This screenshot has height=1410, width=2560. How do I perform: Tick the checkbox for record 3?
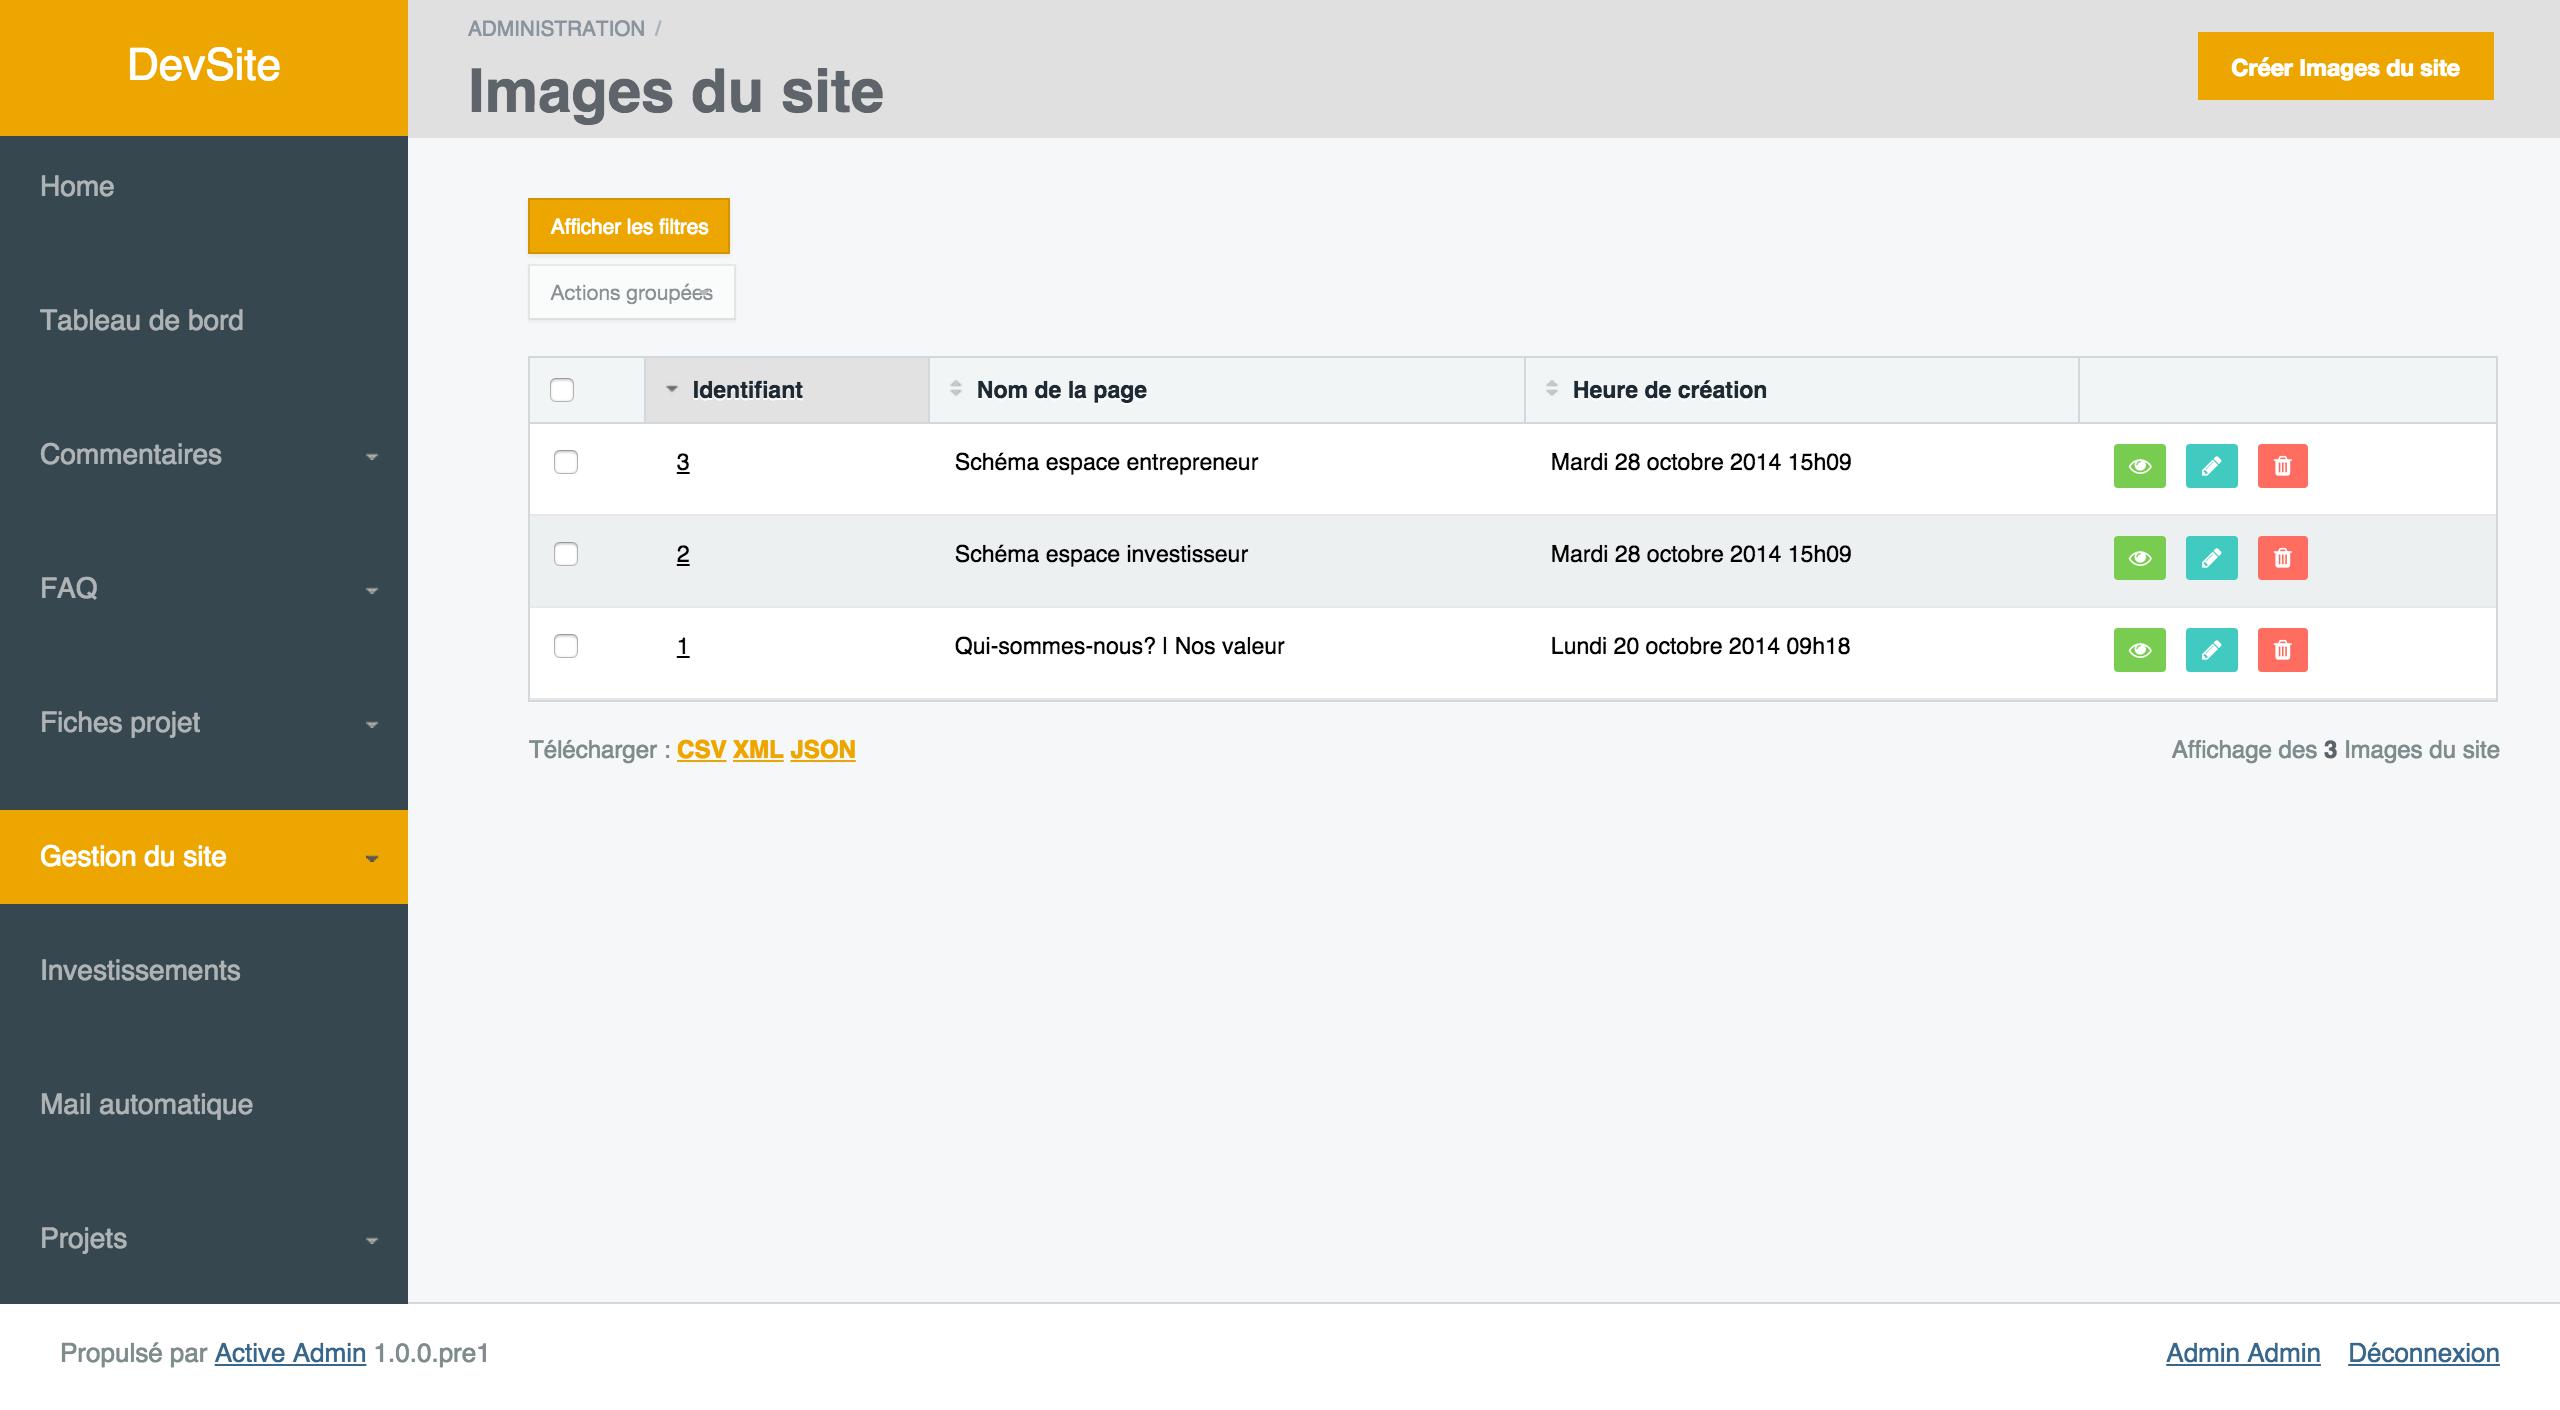point(566,462)
